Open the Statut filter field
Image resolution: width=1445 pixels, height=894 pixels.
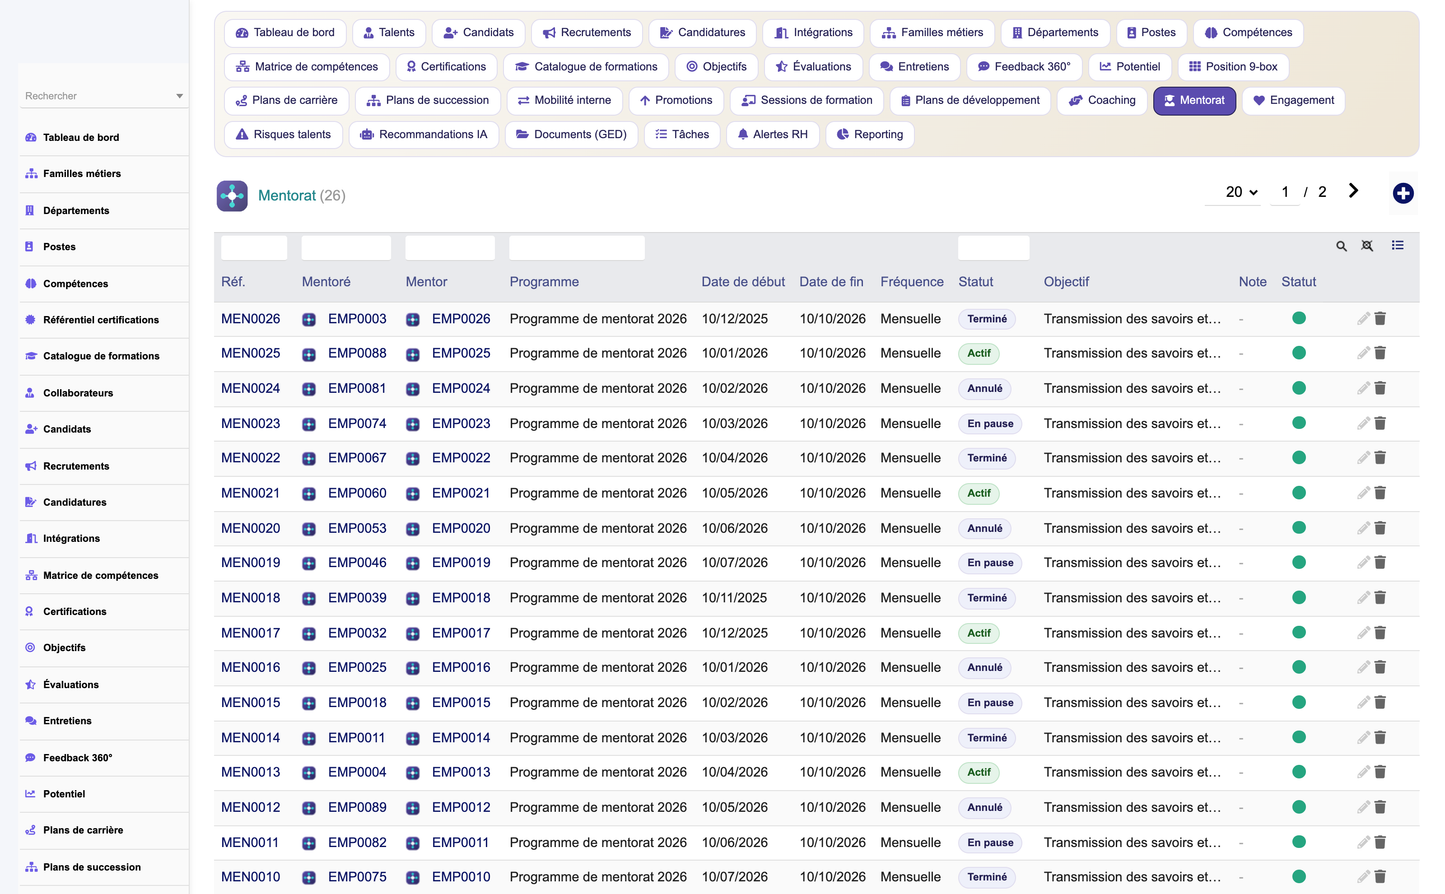993,248
